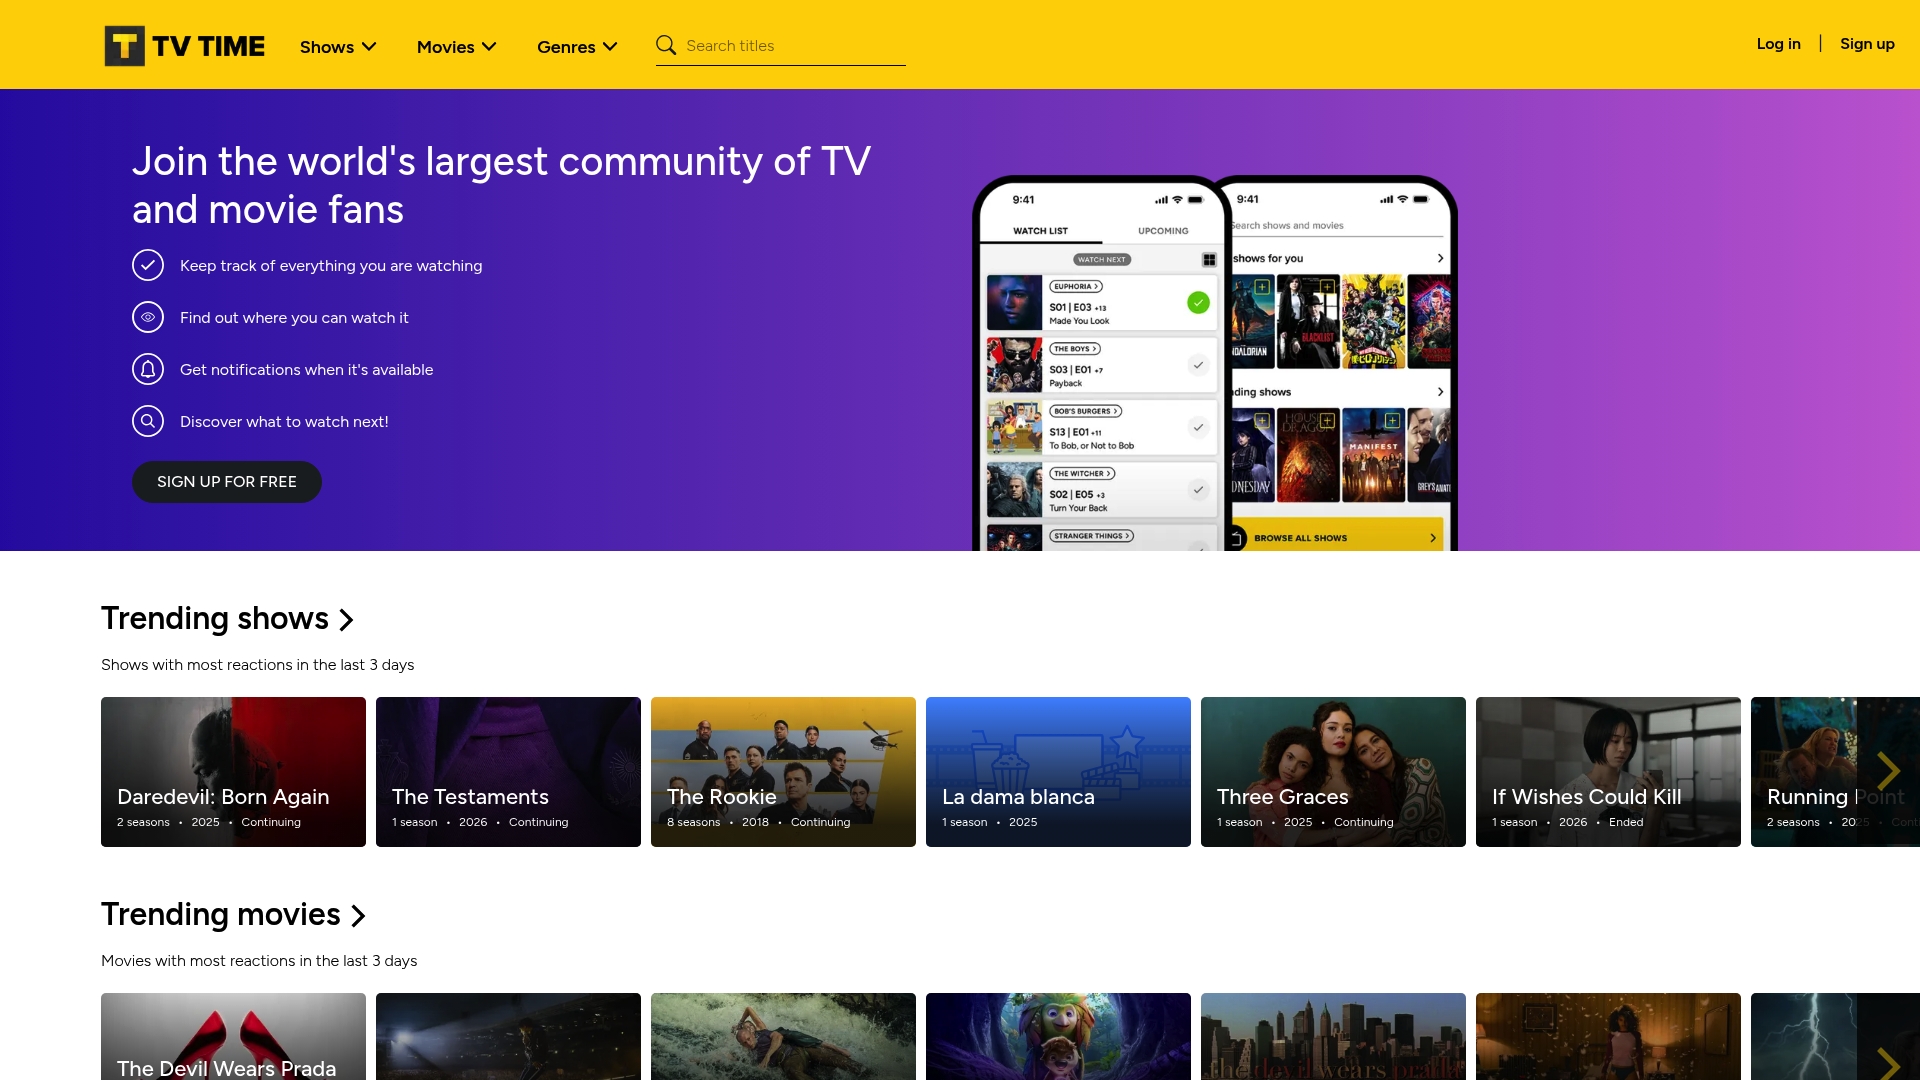Screen dimensions: 1920x1080
Task: Click the grid view icon in phone mockup
Action: click(x=1209, y=260)
